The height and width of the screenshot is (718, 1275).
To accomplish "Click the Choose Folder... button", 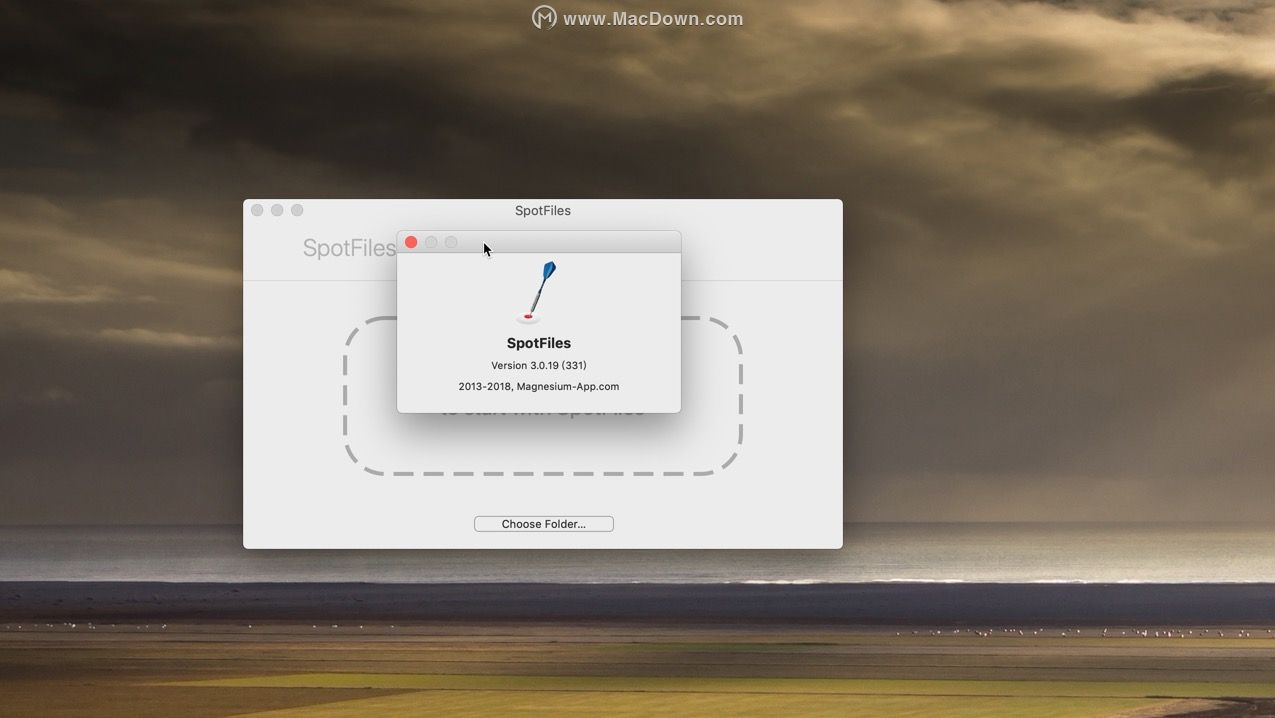I will [x=543, y=524].
